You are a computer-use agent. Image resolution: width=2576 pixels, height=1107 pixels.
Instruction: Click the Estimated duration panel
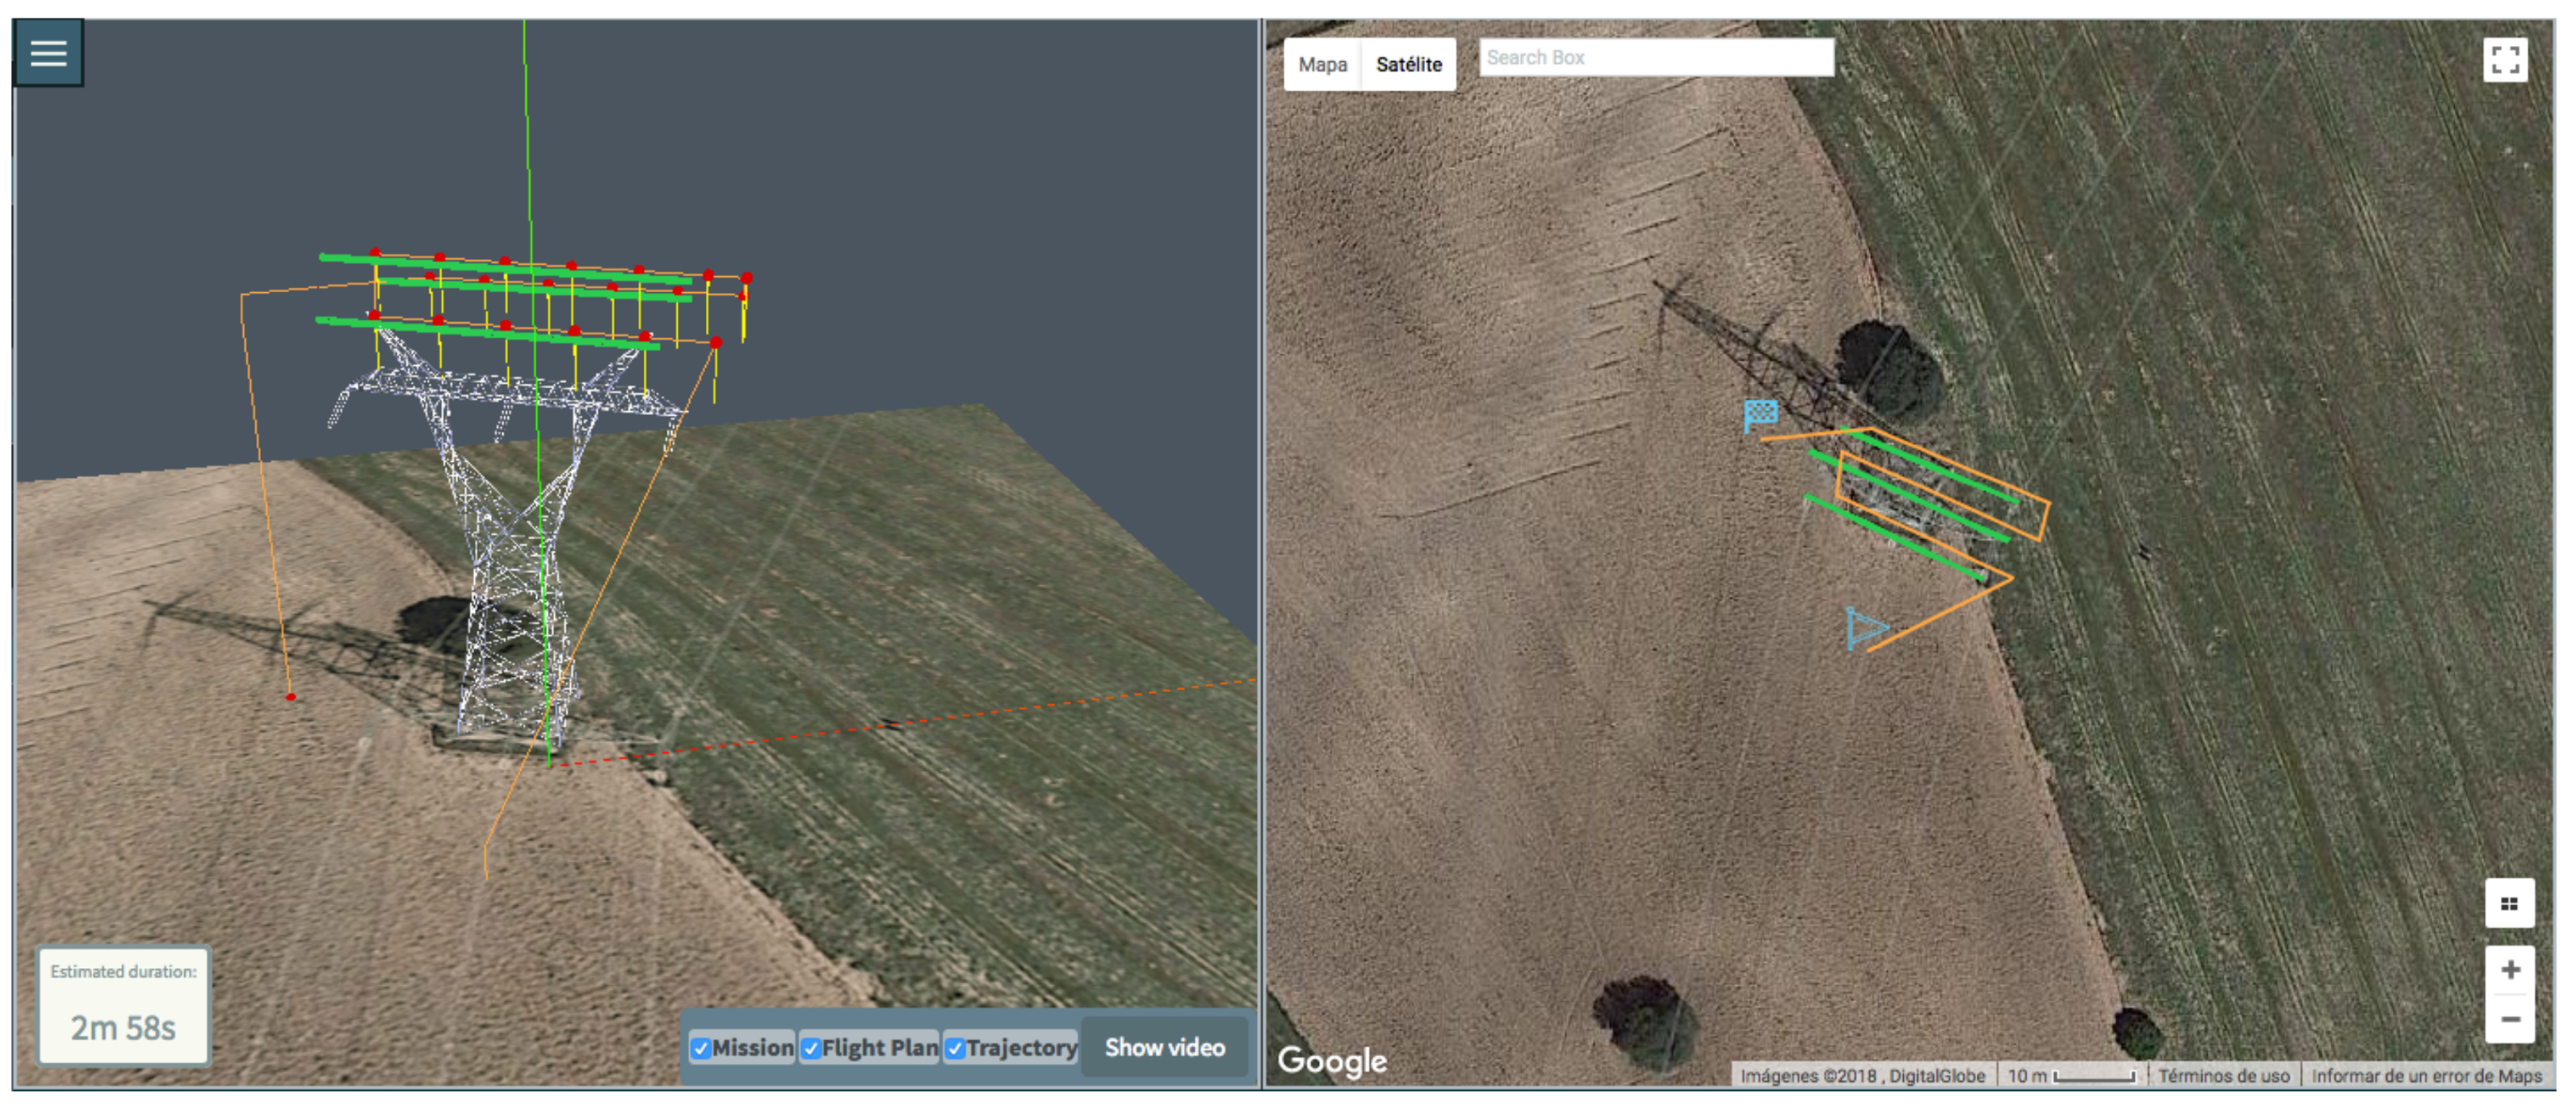pos(123,1005)
